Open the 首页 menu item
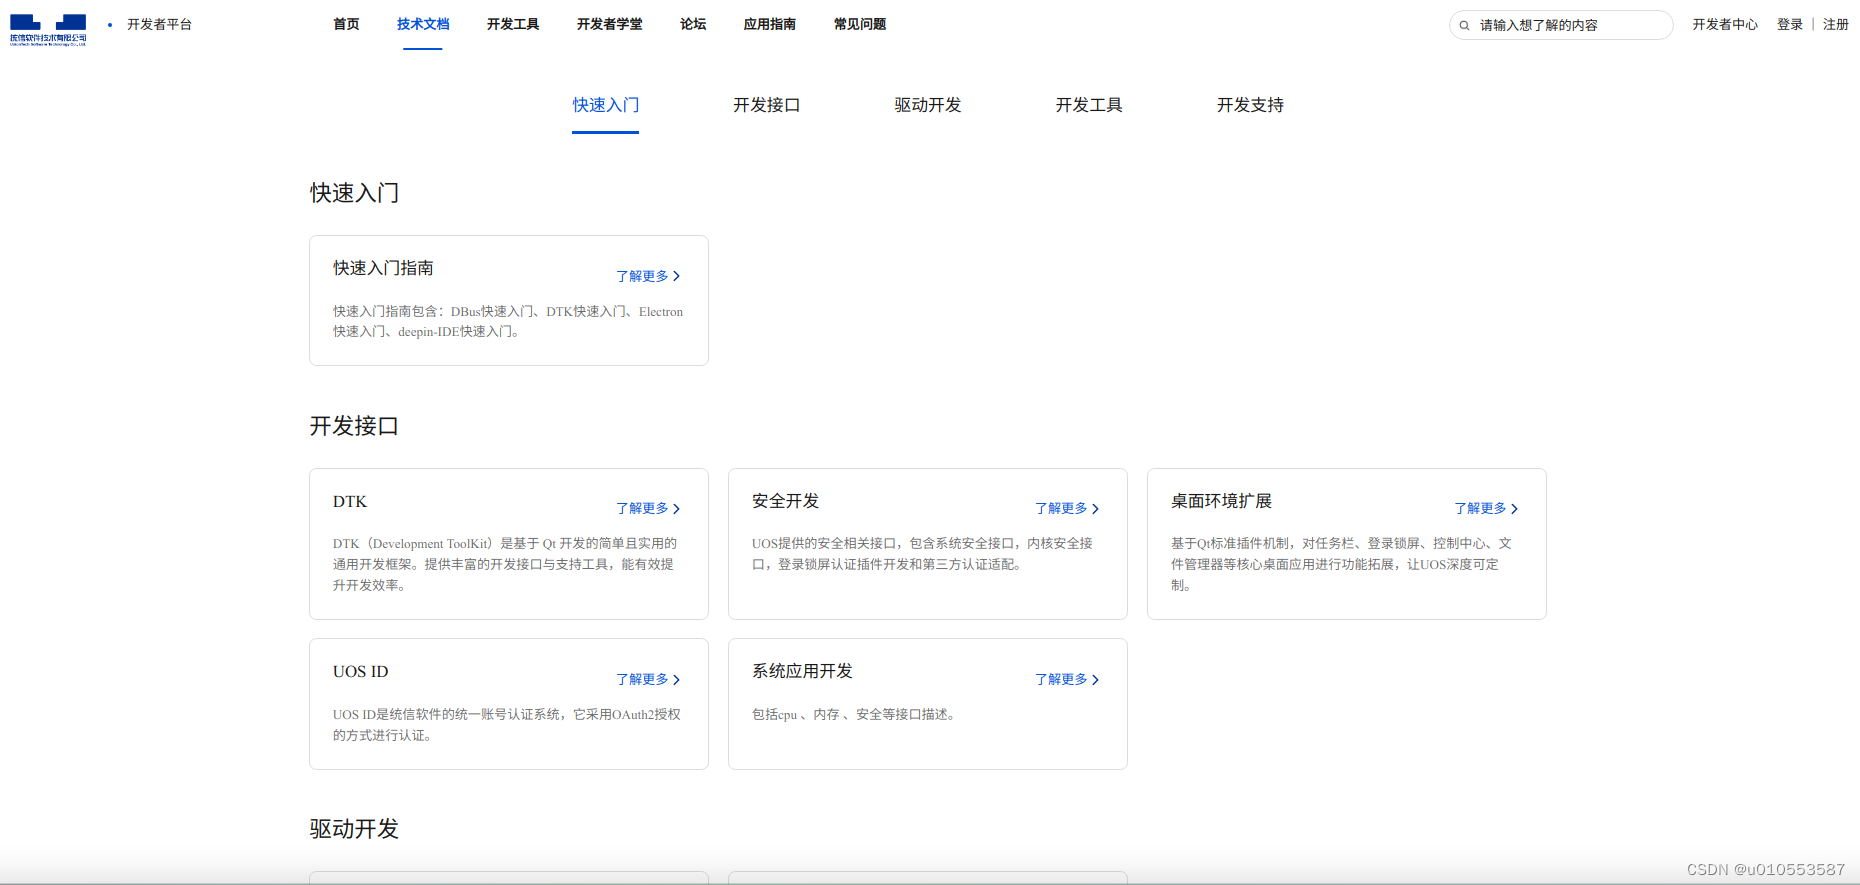Screen dimensions: 1860x885 (346, 24)
